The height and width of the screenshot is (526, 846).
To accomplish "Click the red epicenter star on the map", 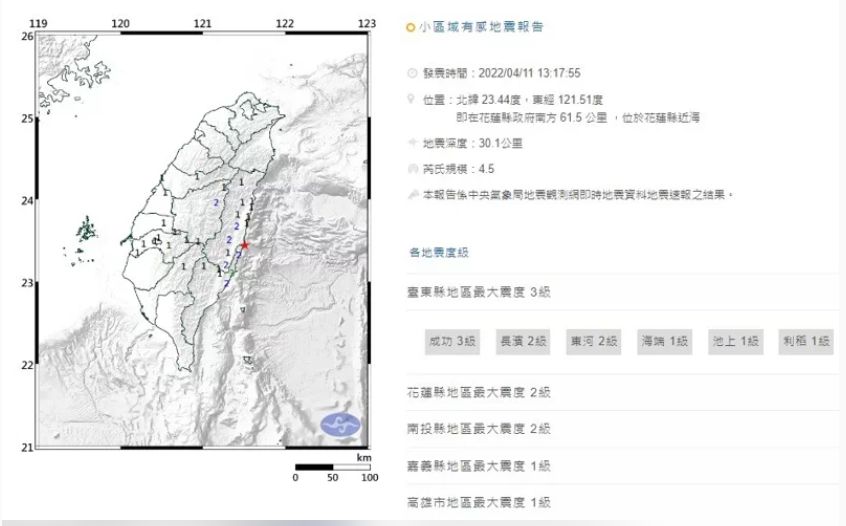I will point(245,244).
